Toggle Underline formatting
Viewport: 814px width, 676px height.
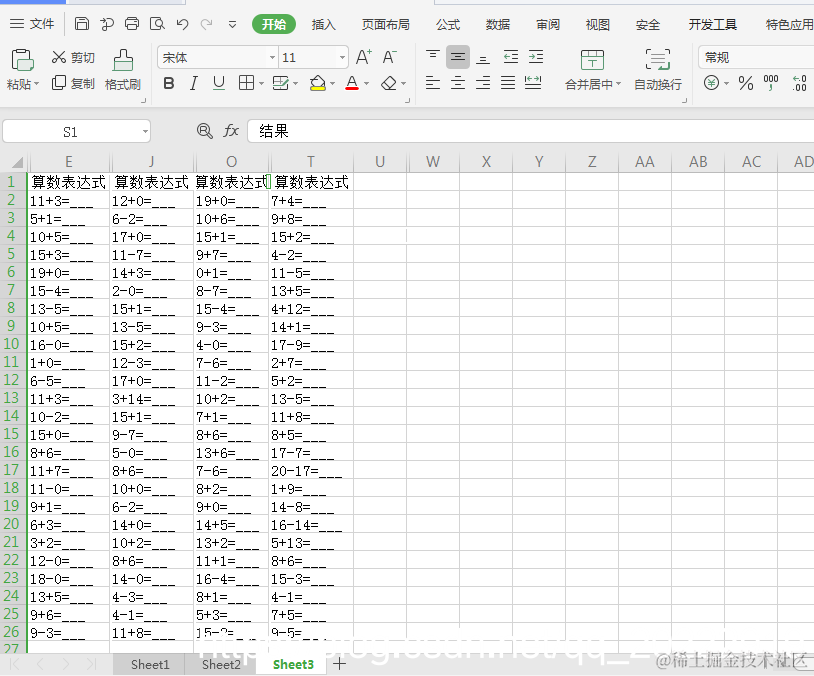pos(219,83)
